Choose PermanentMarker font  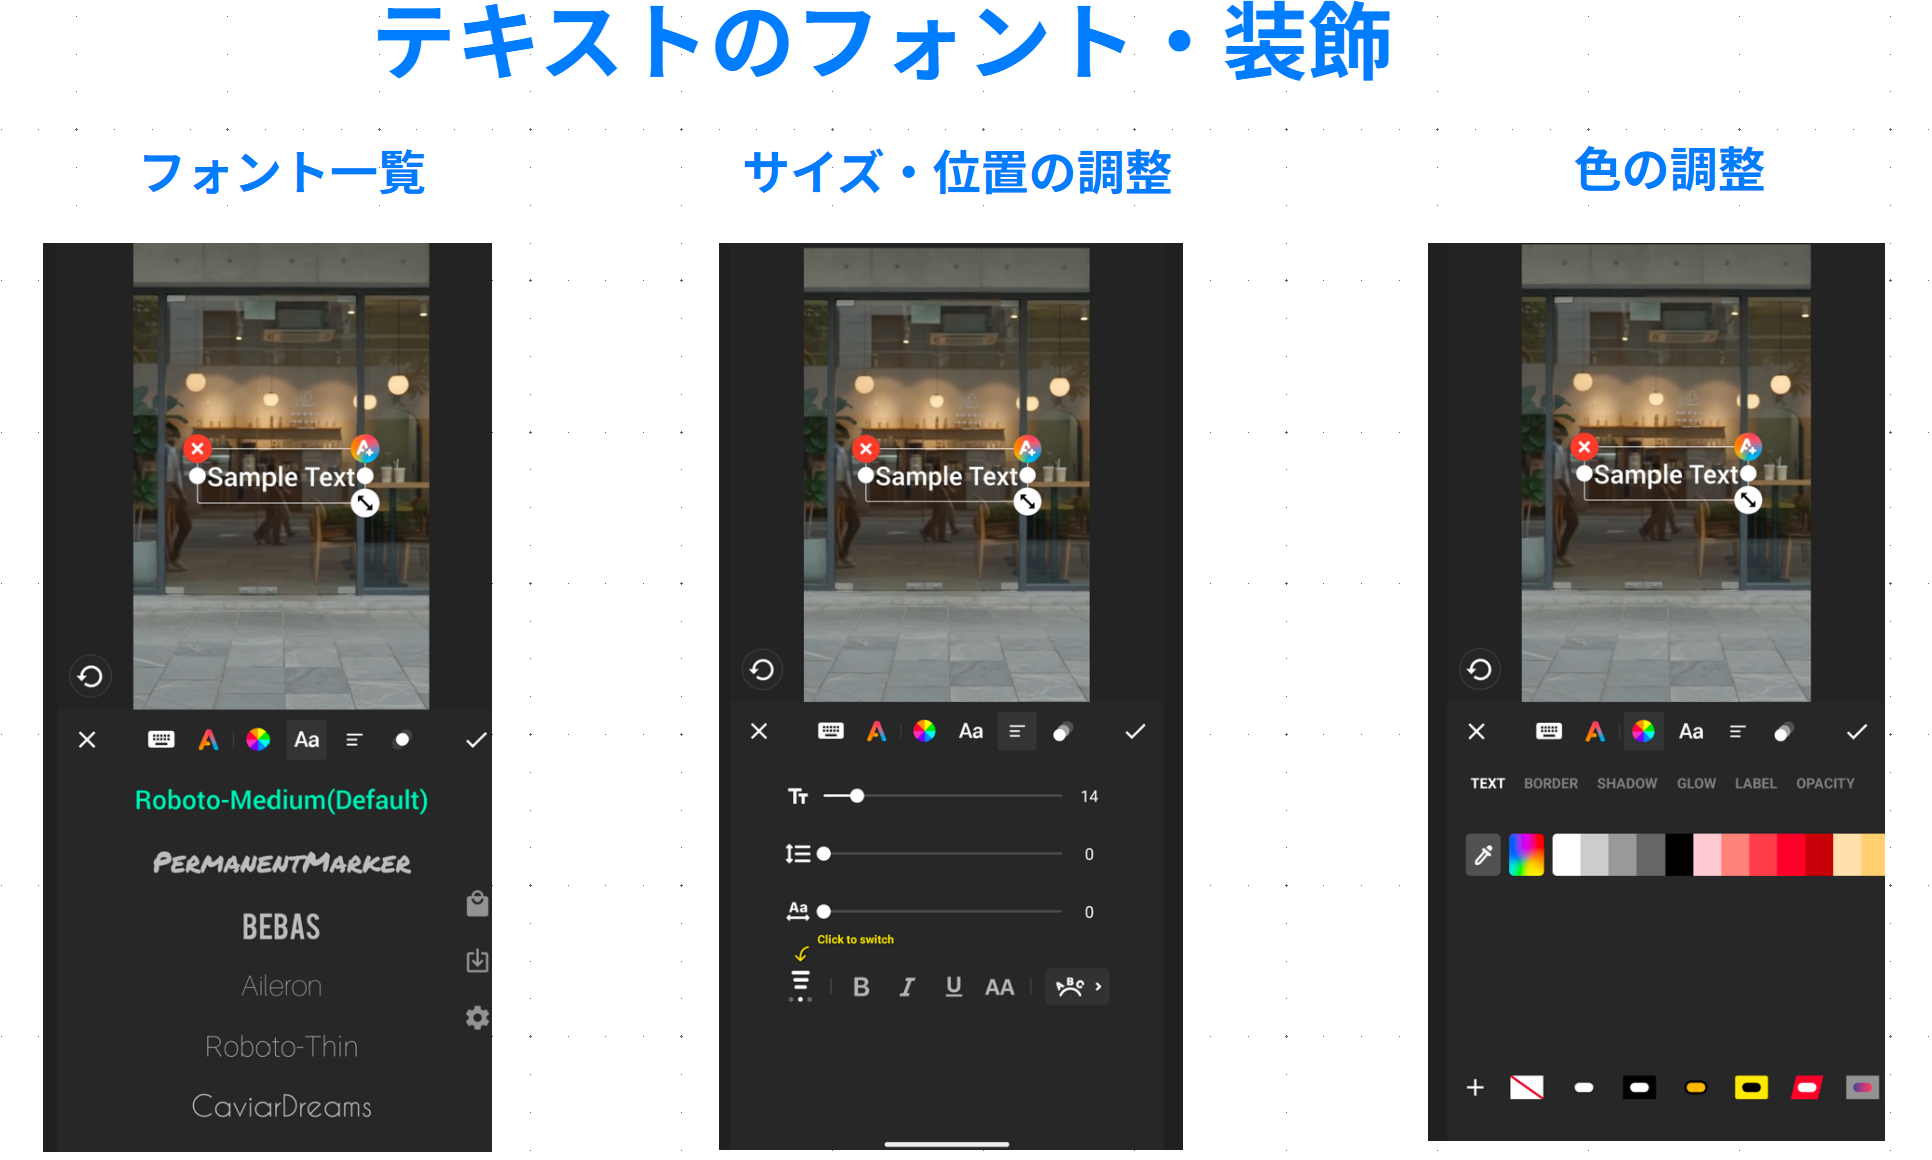click(281, 863)
